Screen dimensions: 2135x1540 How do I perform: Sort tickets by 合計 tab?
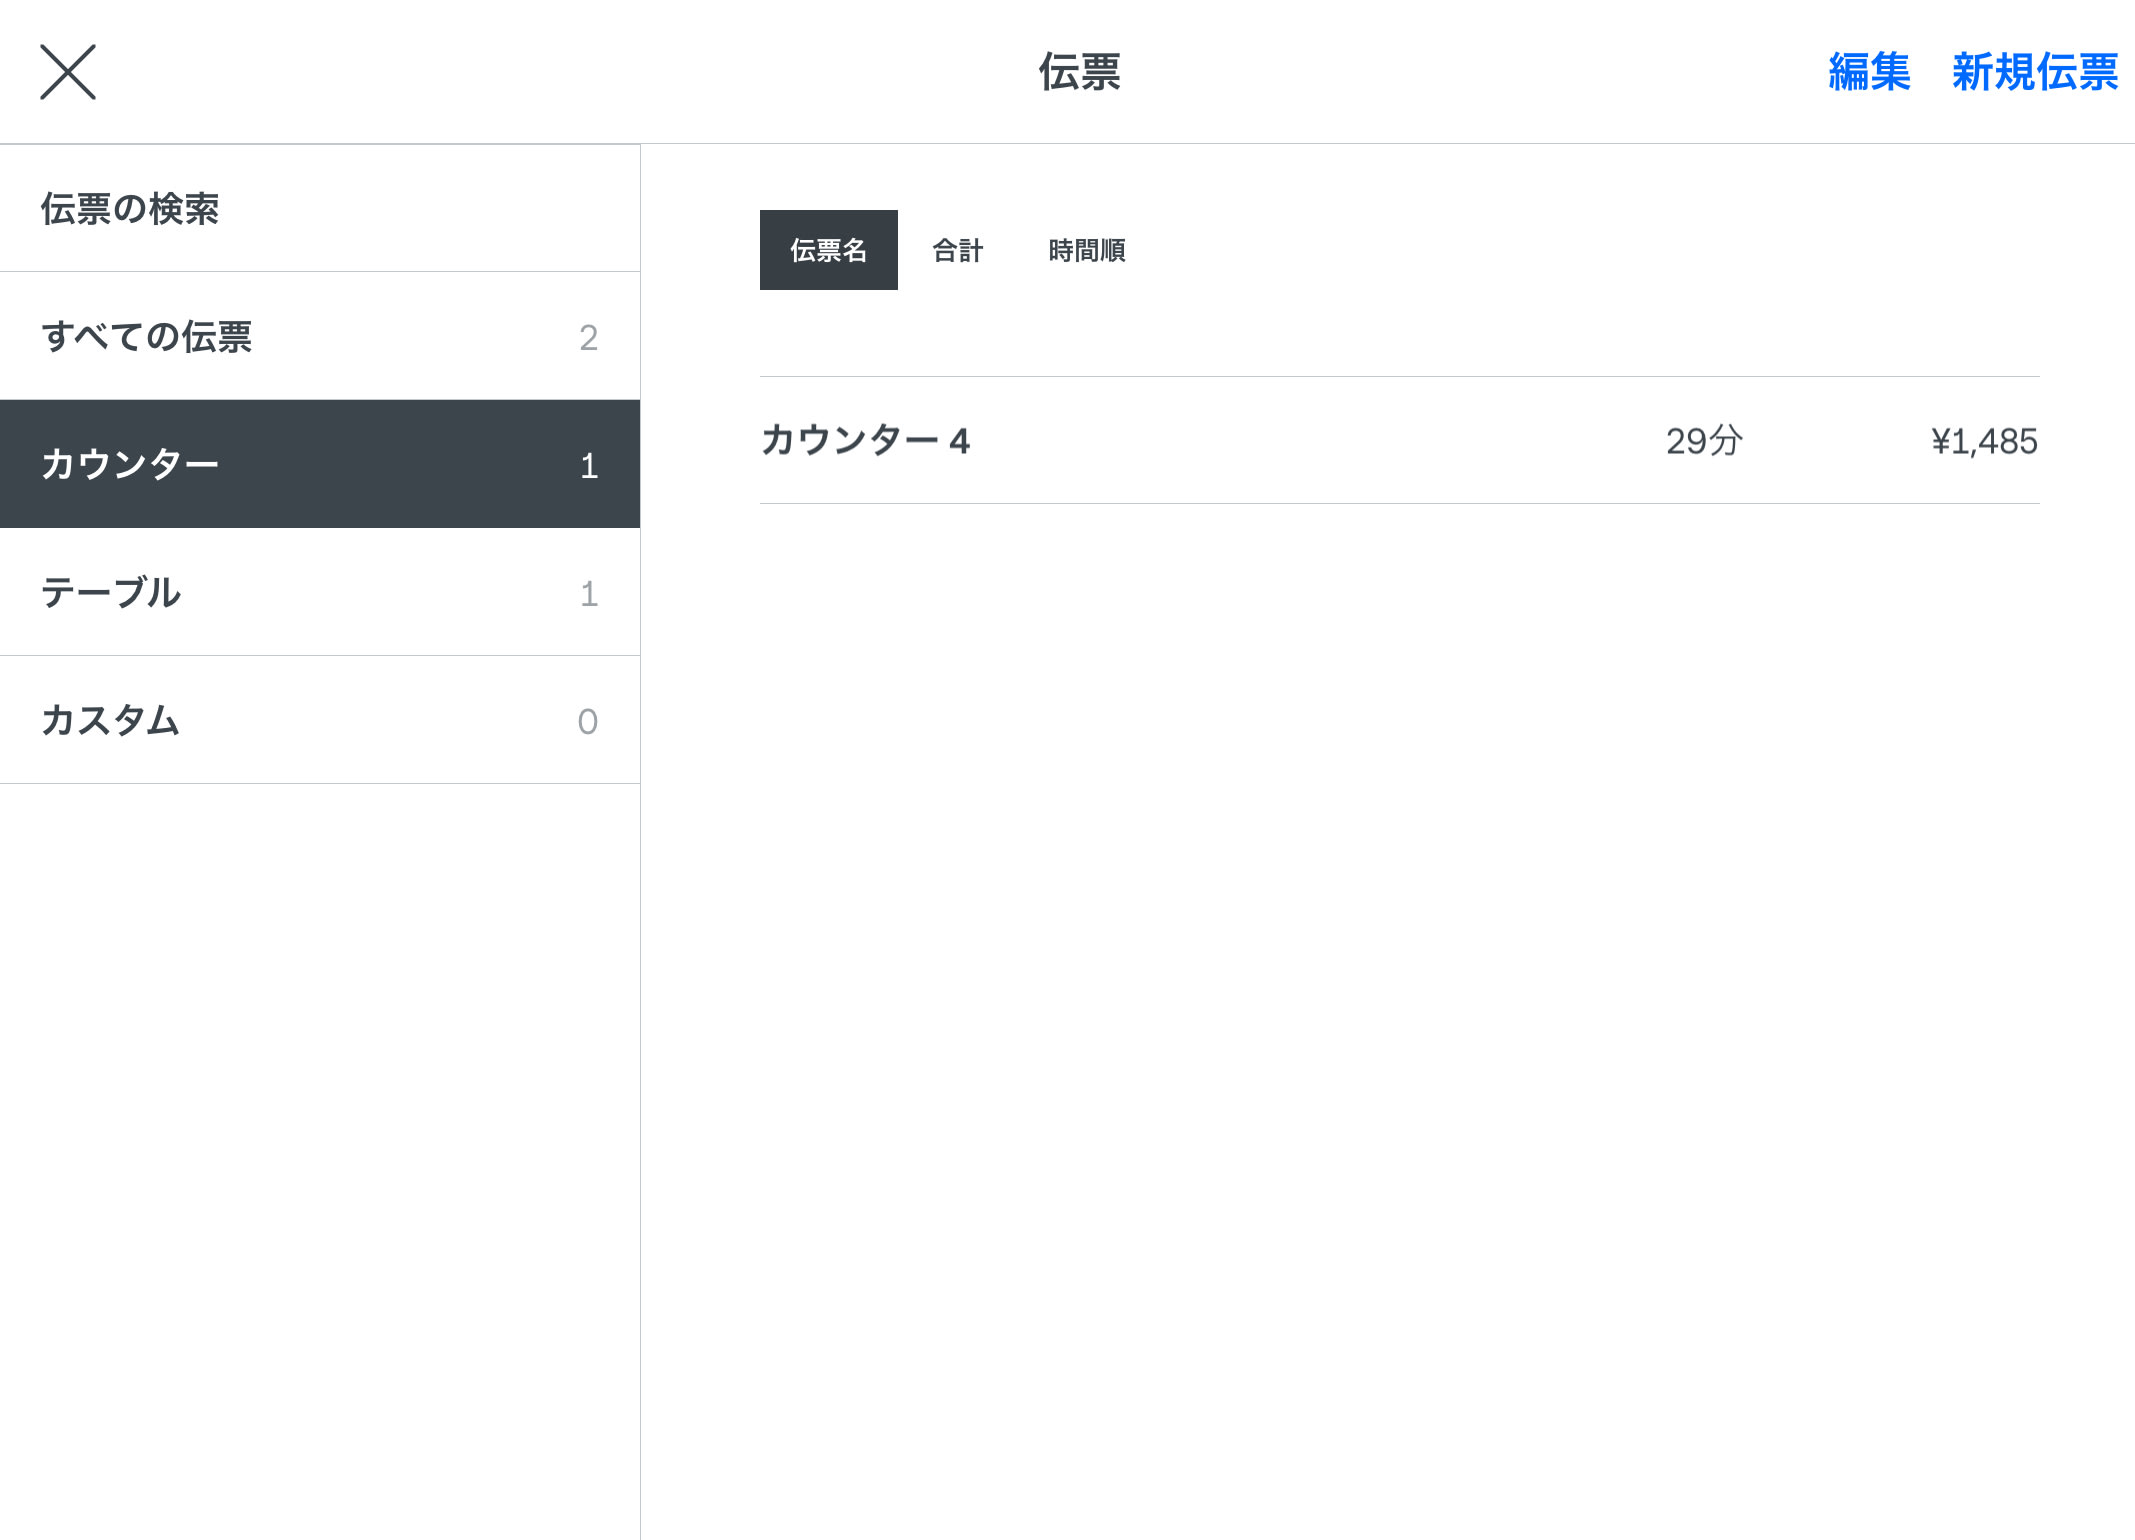coord(957,250)
